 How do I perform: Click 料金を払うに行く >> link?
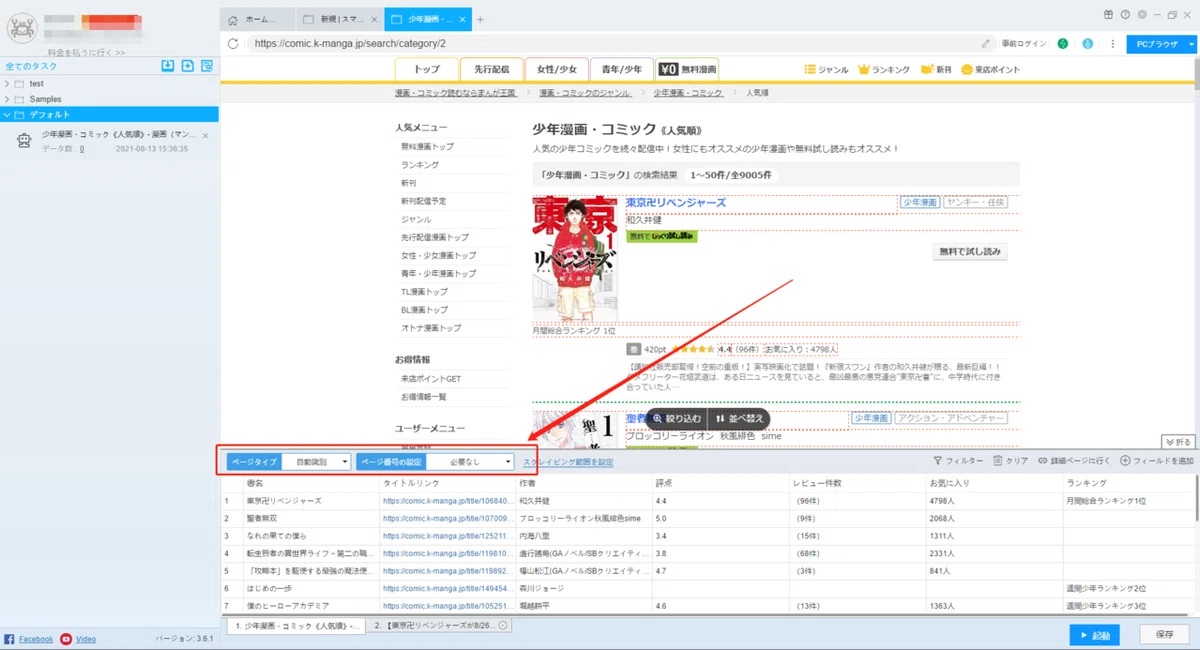click(86, 52)
